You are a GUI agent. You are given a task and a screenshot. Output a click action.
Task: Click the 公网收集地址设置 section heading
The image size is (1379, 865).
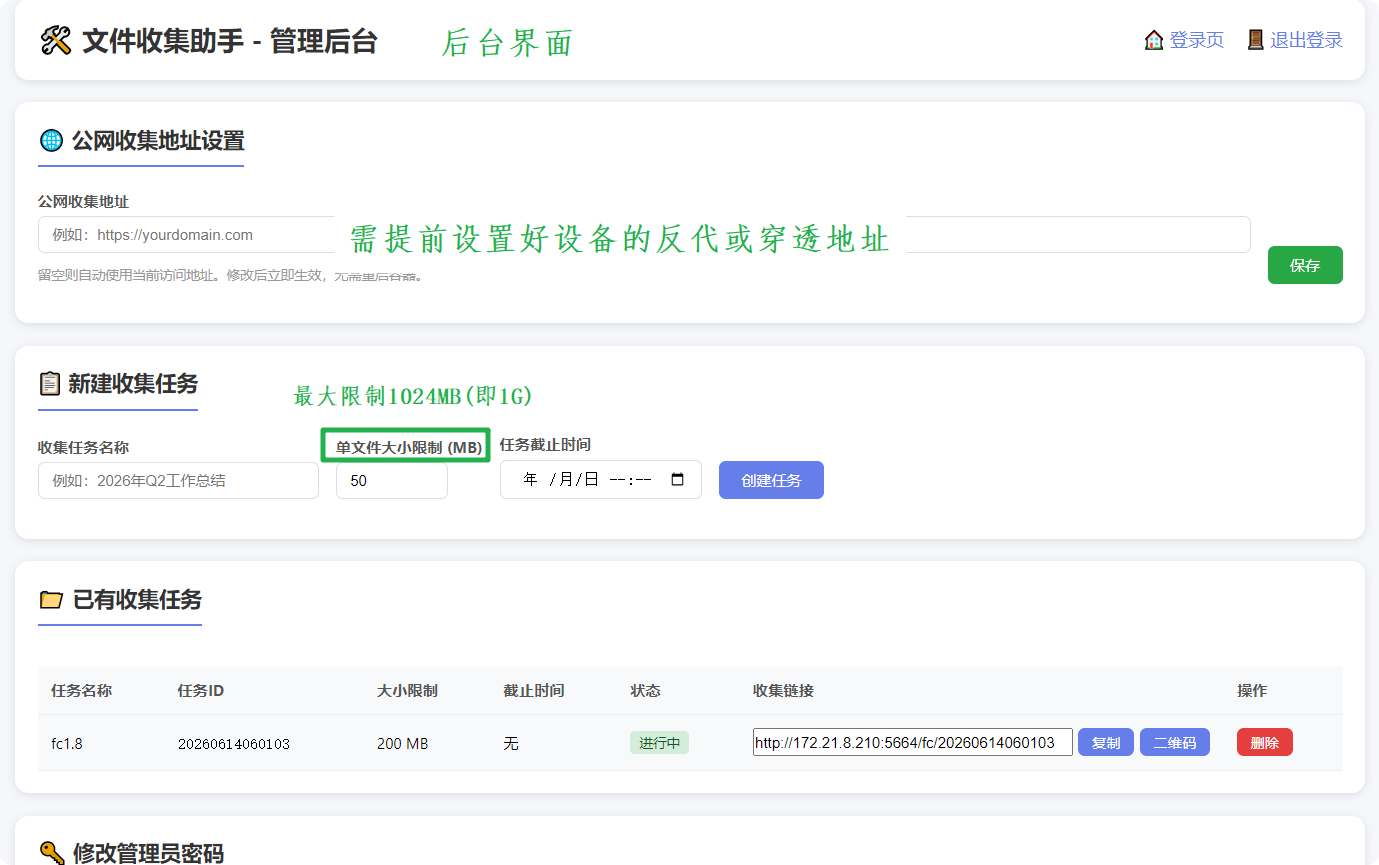click(157, 140)
